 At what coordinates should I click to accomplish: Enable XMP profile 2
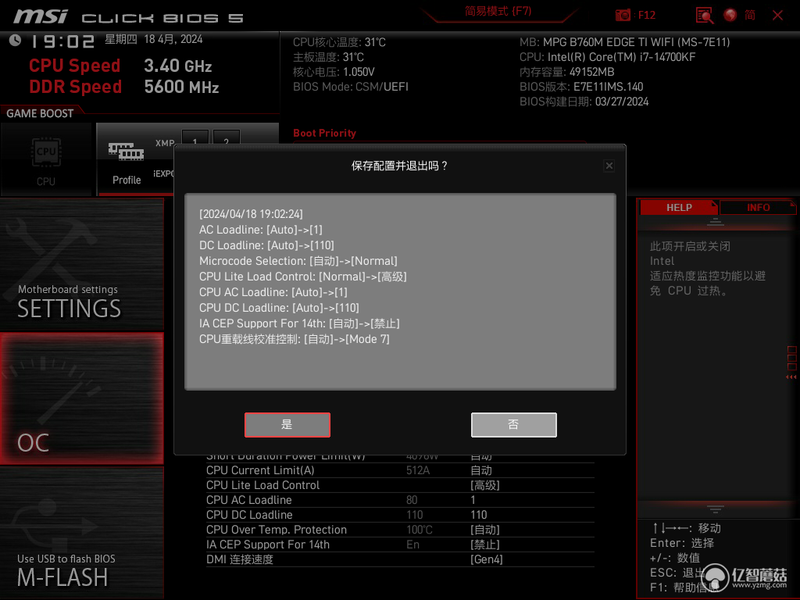tap(226, 139)
